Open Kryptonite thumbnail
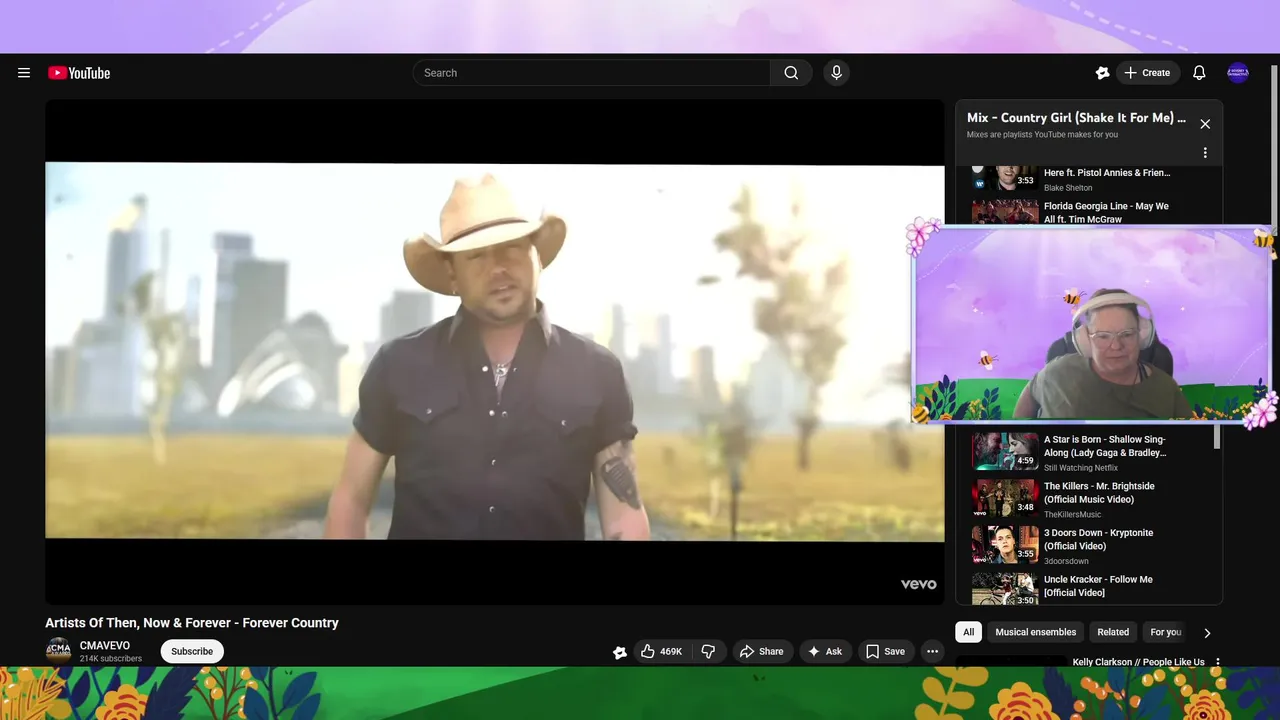This screenshot has width=1280, height=720. pyautogui.click(x=1005, y=545)
